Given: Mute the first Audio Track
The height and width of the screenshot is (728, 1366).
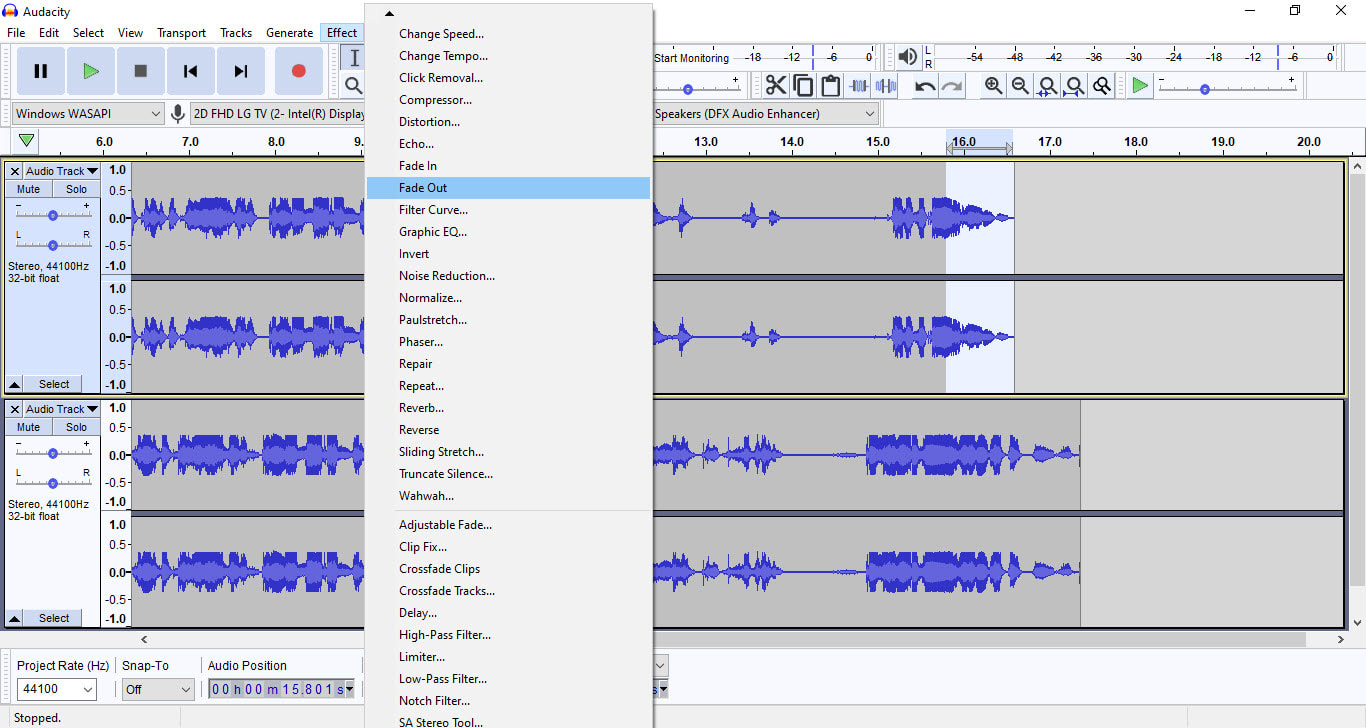Looking at the screenshot, I should 29,189.
